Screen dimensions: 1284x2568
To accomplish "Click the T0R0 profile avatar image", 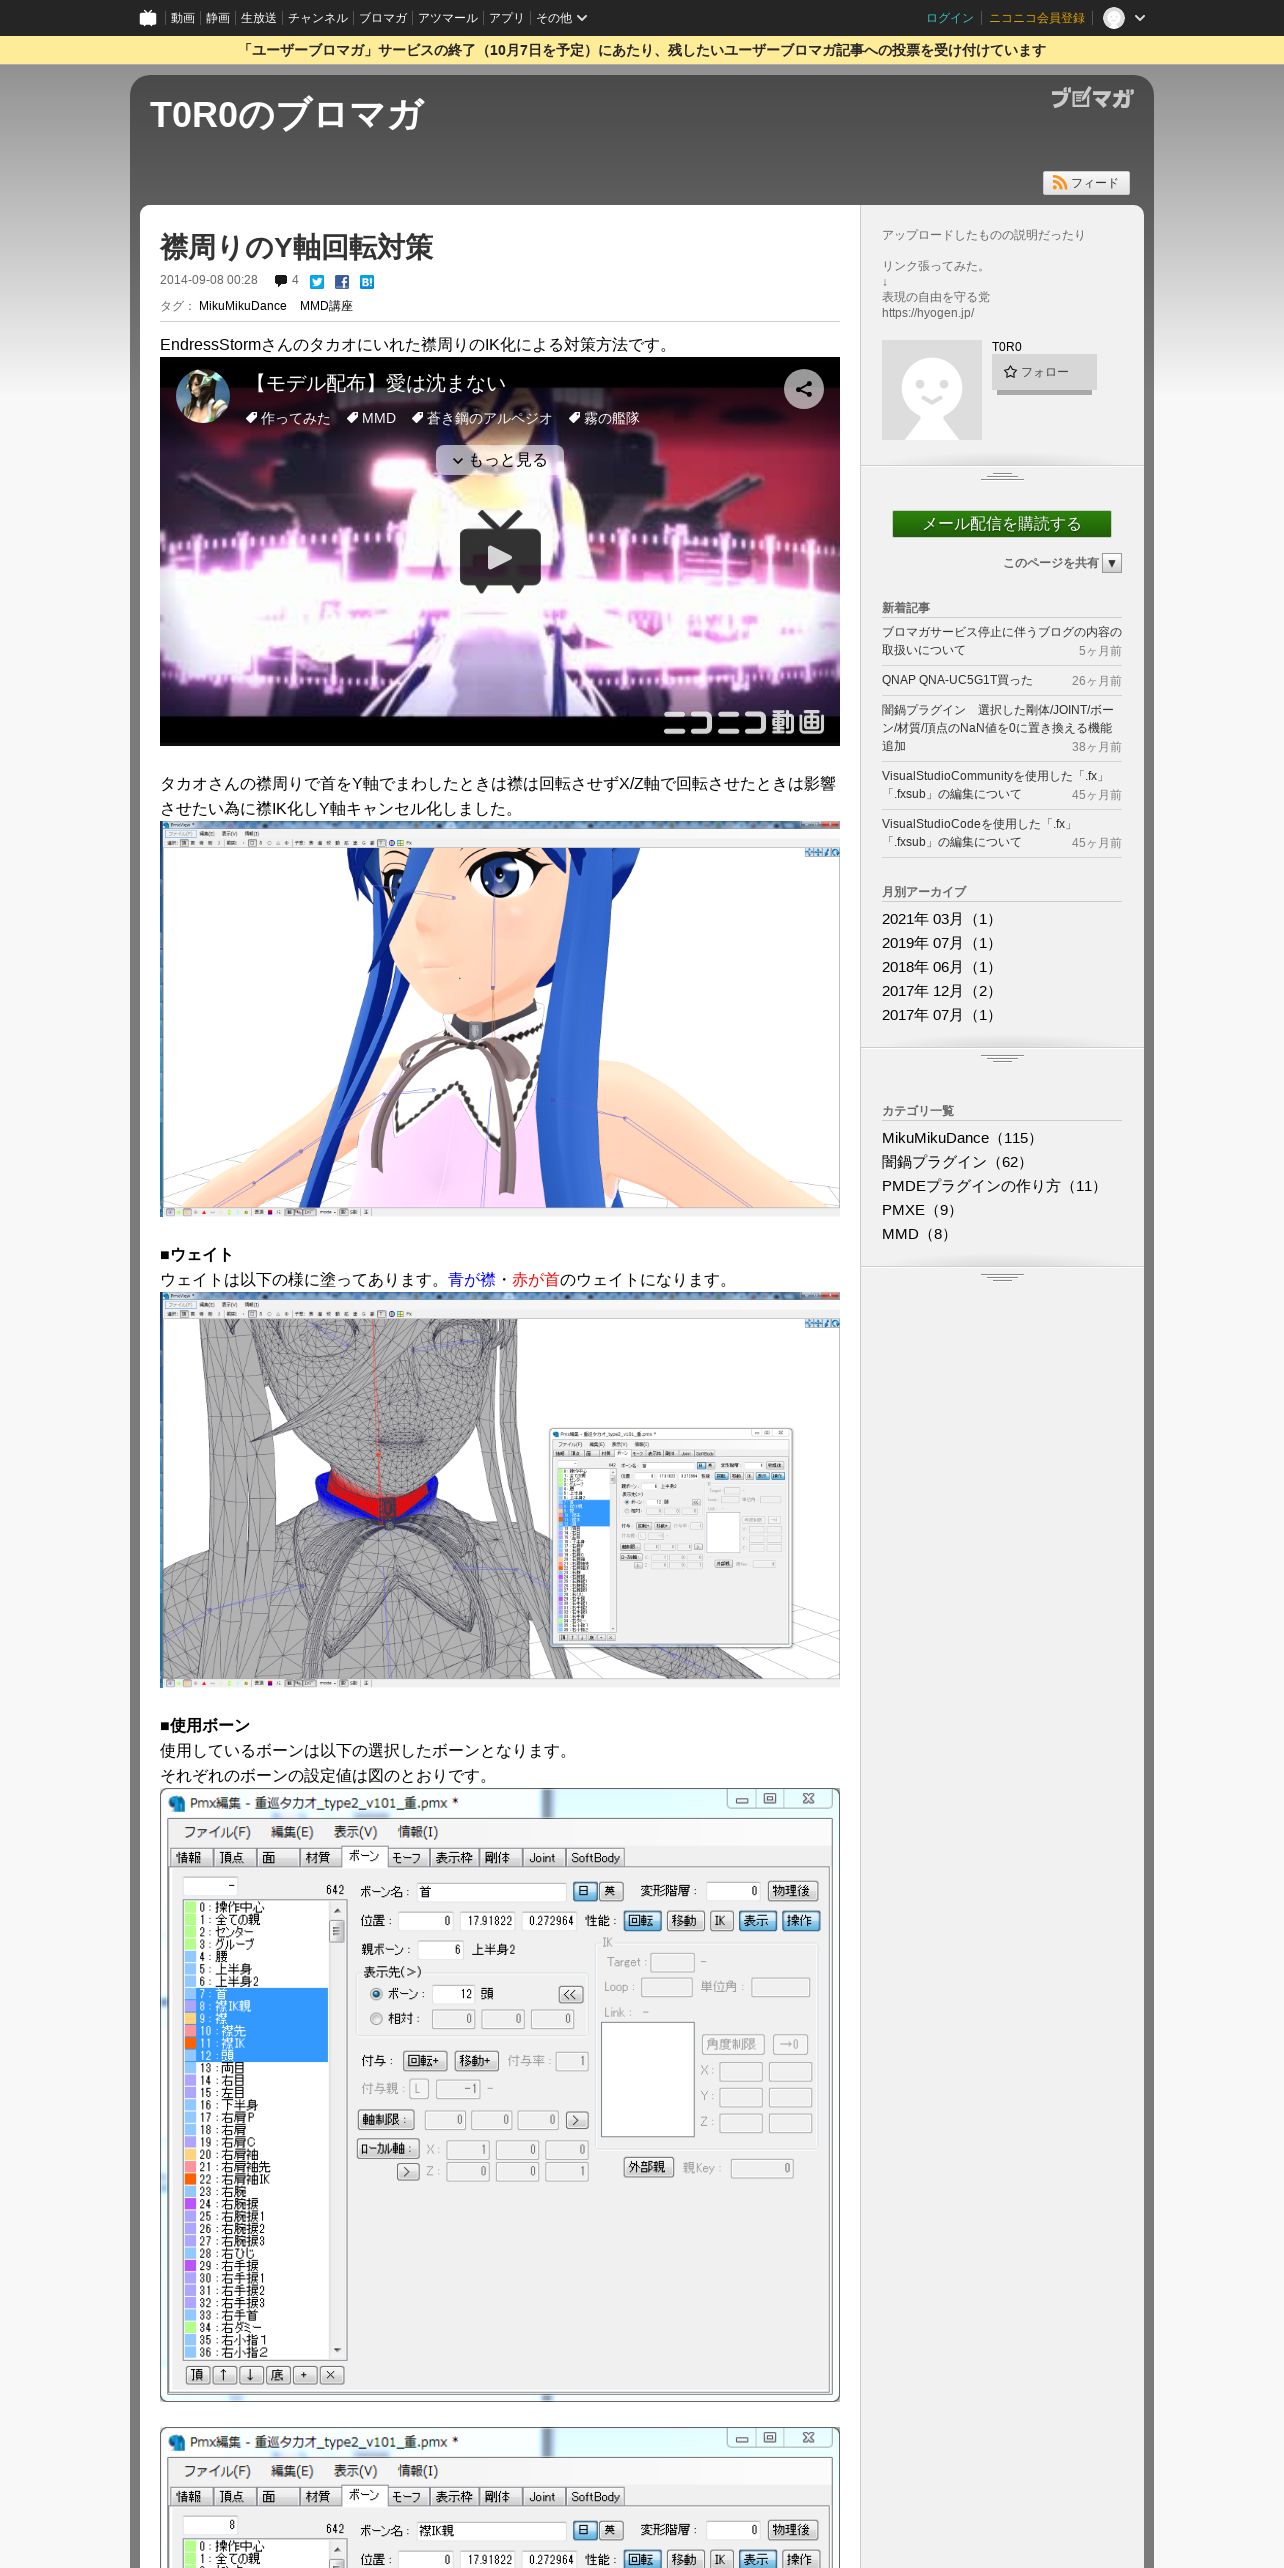I will click(932, 390).
